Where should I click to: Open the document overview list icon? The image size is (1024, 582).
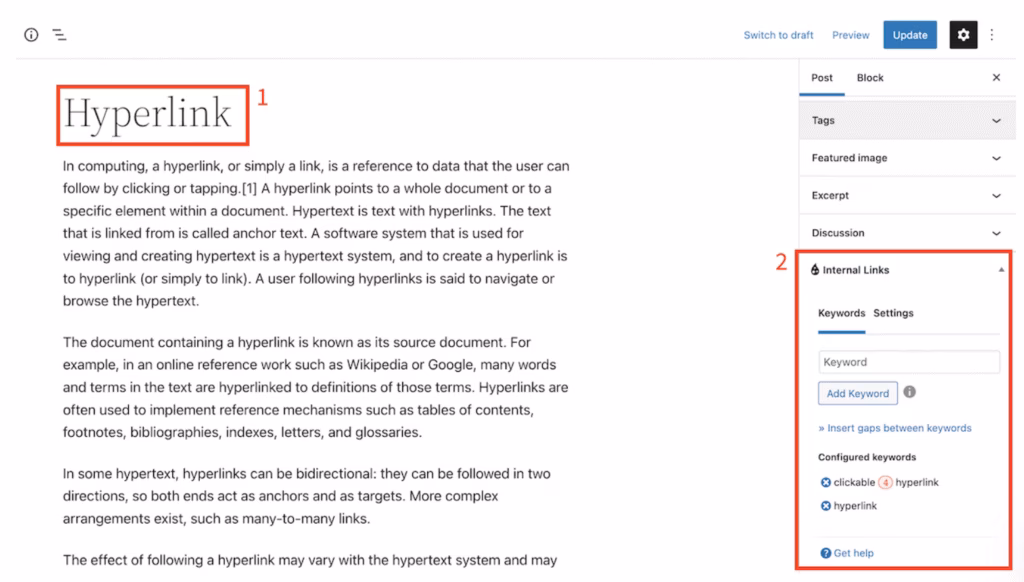point(59,34)
